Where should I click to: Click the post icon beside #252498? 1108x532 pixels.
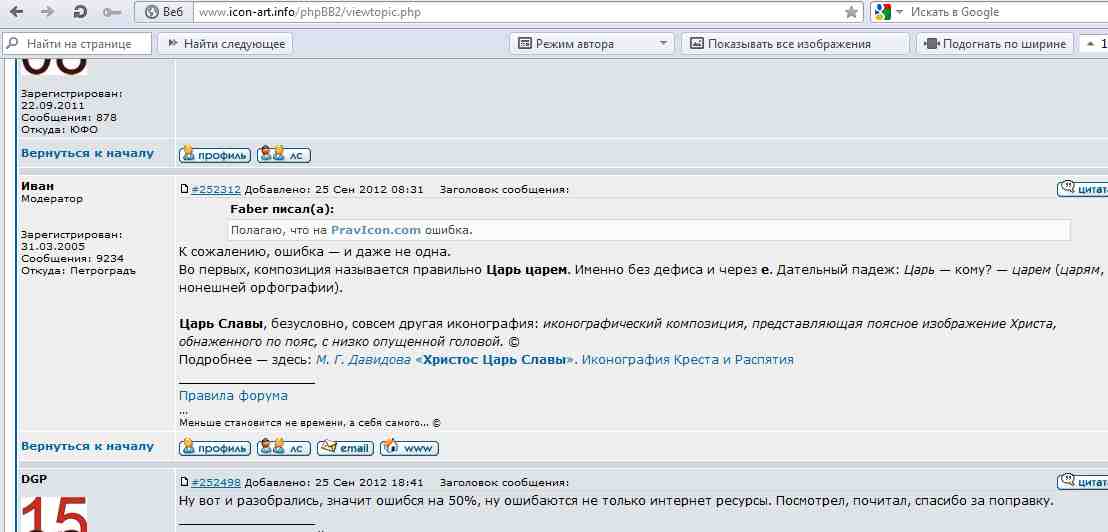[184, 482]
